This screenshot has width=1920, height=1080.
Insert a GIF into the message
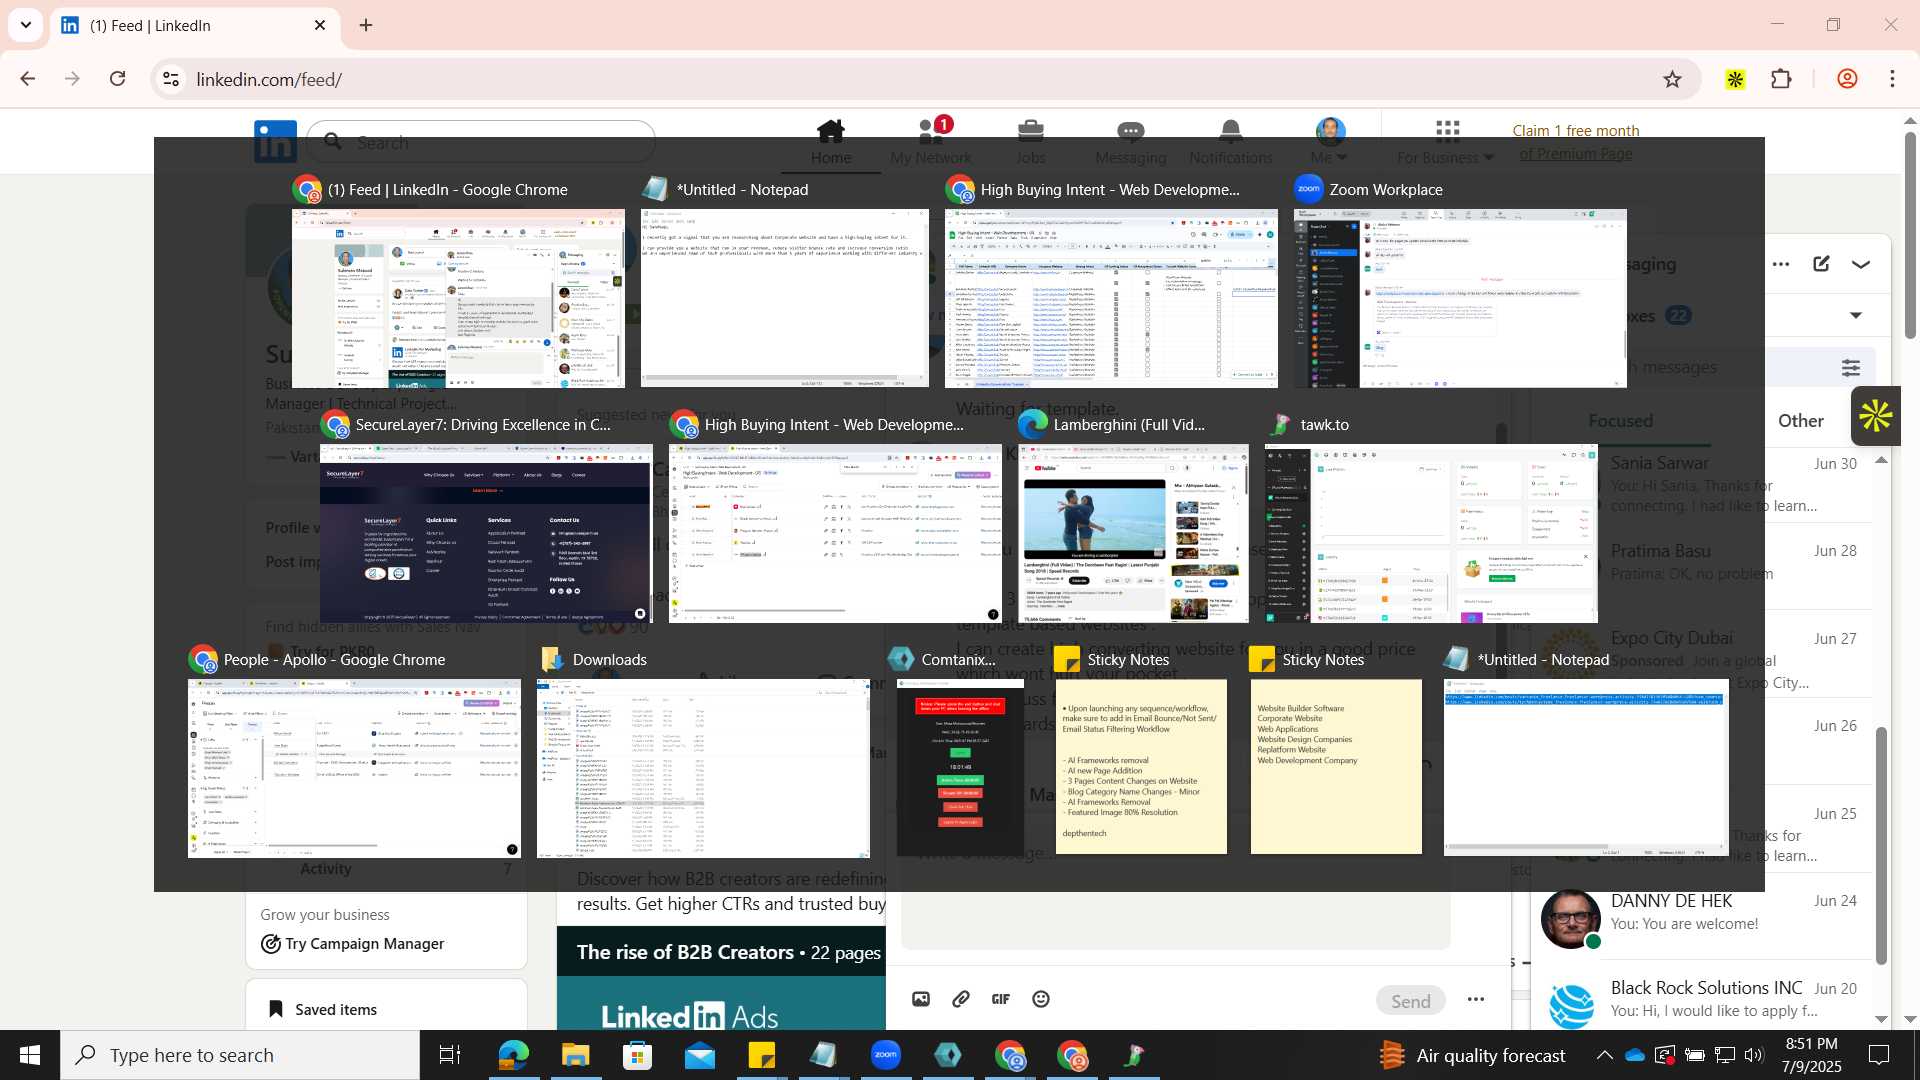[x=1001, y=999]
